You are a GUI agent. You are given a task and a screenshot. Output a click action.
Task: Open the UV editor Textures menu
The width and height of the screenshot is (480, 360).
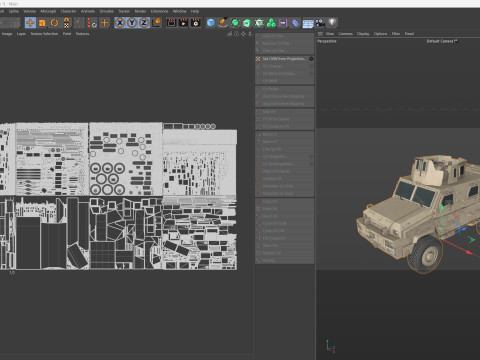pyautogui.click(x=82, y=34)
